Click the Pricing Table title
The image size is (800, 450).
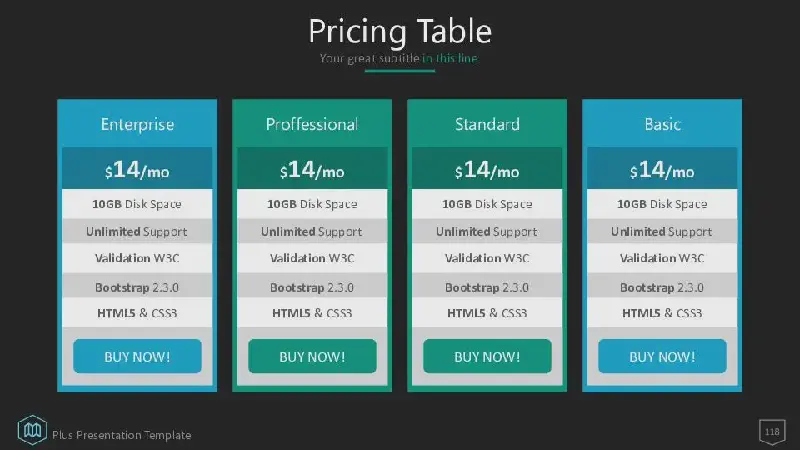coord(400,31)
